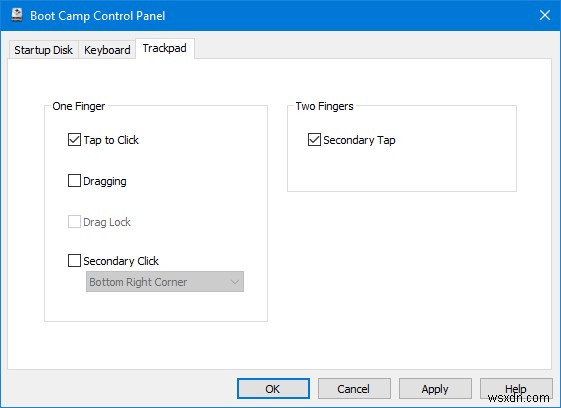Apply the trackpad settings
This screenshot has width=561, height=408.
pyautogui.click(x=435, y=389)
